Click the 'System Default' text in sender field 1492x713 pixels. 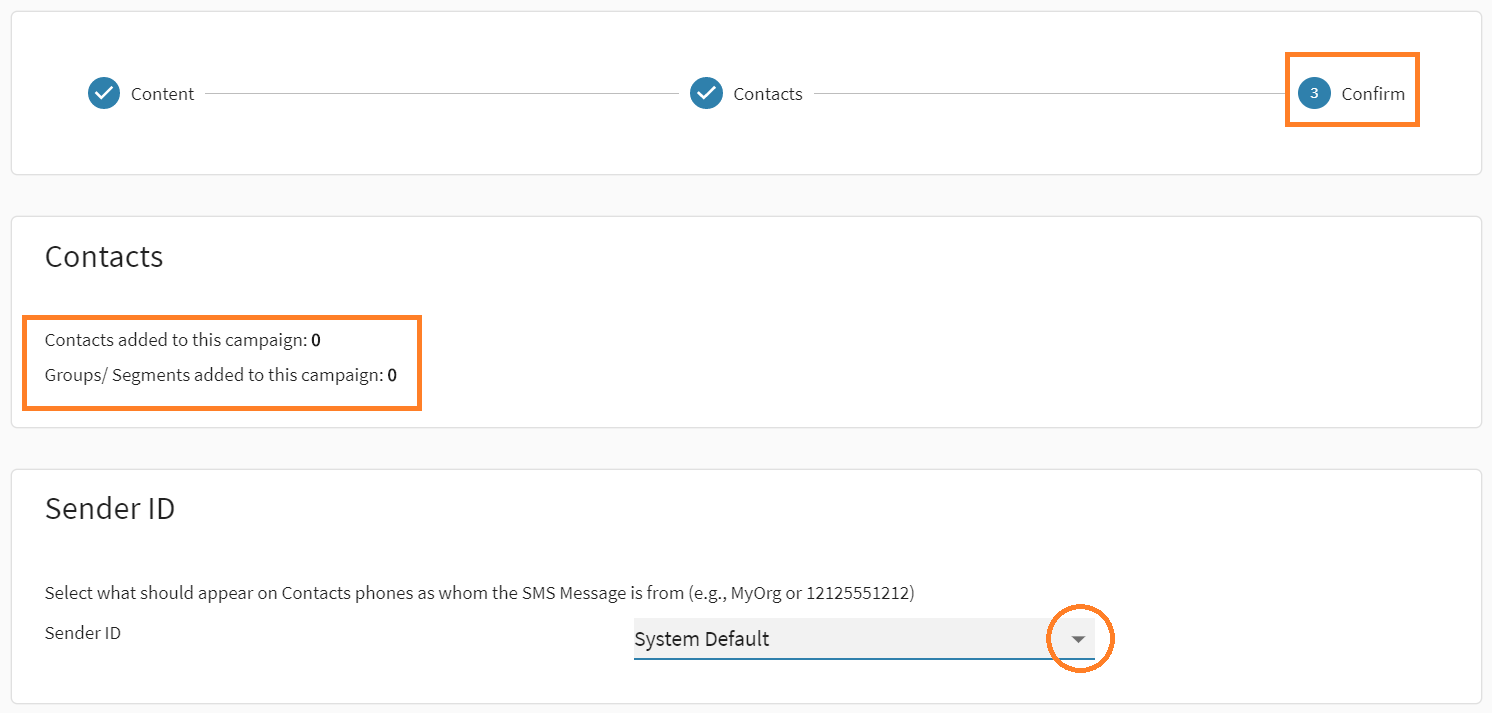pyautogui.click(x=702, y=639)
